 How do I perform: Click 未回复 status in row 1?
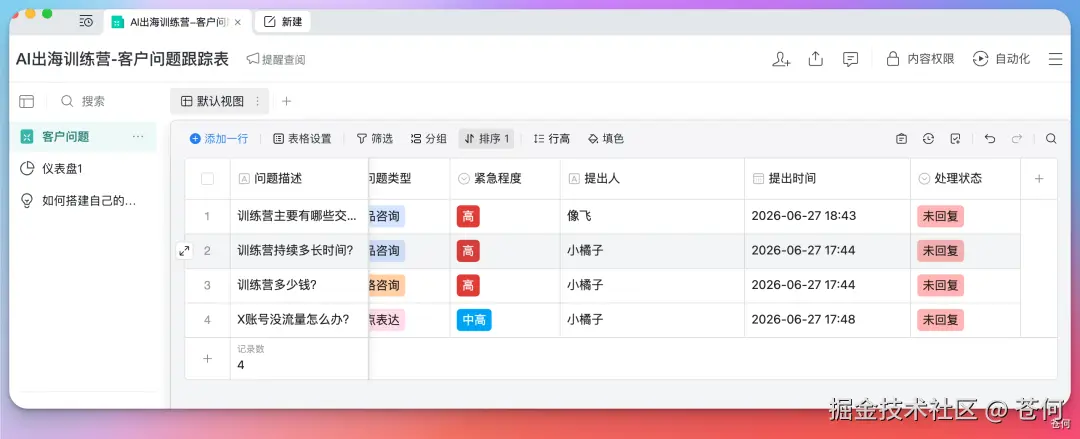tap(940, 216)
